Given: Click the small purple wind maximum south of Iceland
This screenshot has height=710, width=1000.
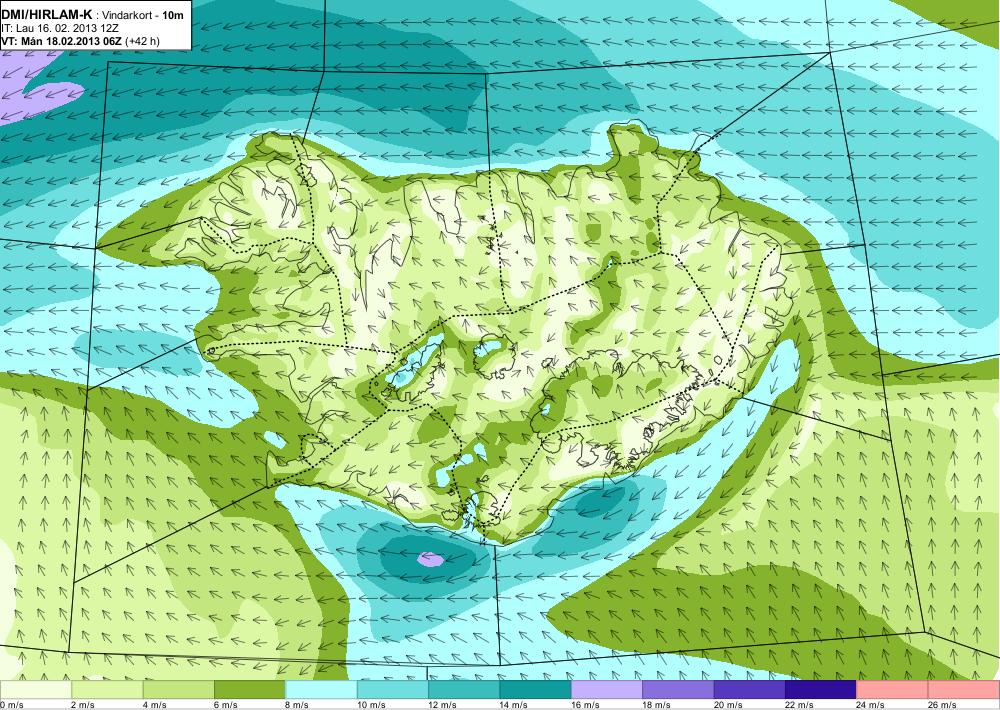Looking at the screenshot, I should click(x=430, y=559).
